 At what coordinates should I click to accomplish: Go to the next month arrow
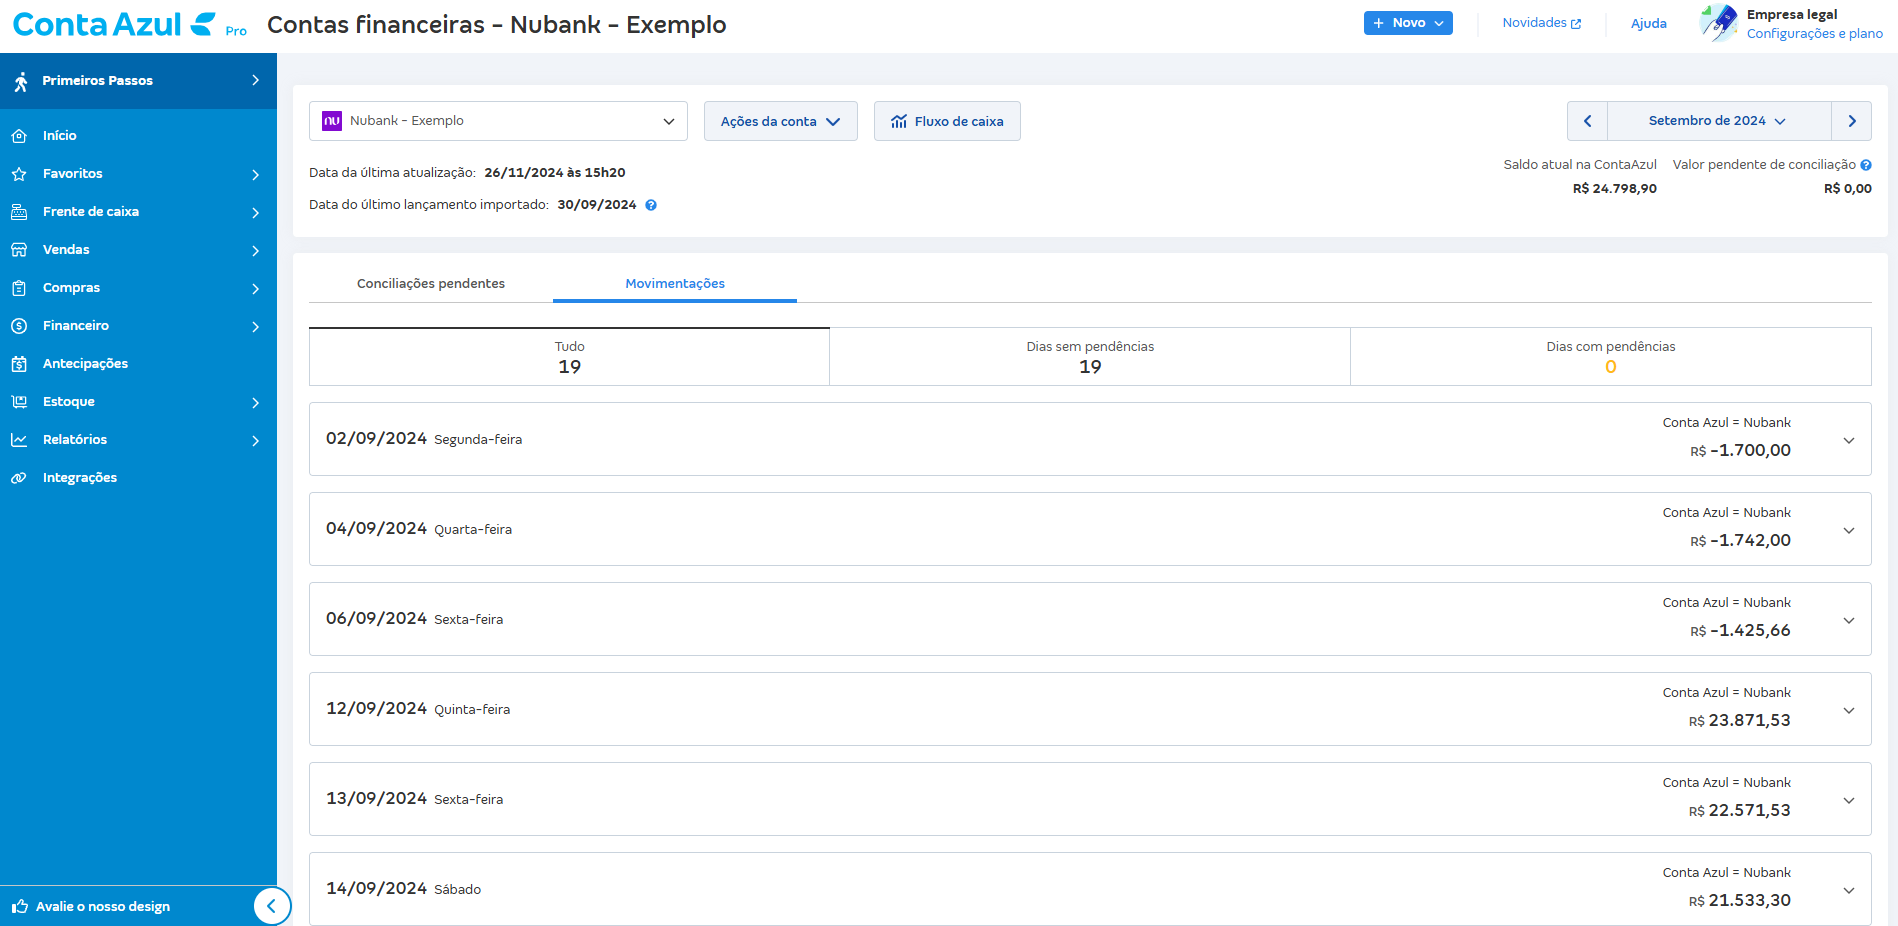coord(1851,121)
